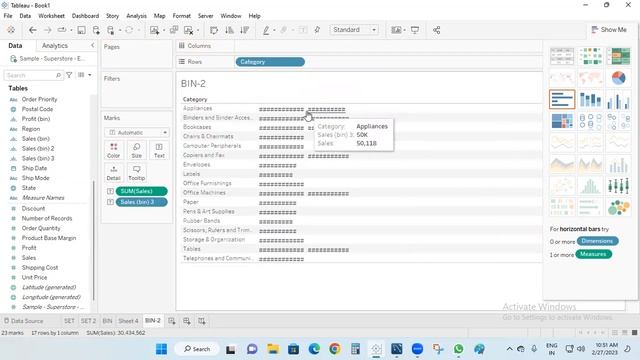This screenshot has height=360, width=640.
Task: Click the Tableau start page logo icon
Action: (x=11, y=30)
